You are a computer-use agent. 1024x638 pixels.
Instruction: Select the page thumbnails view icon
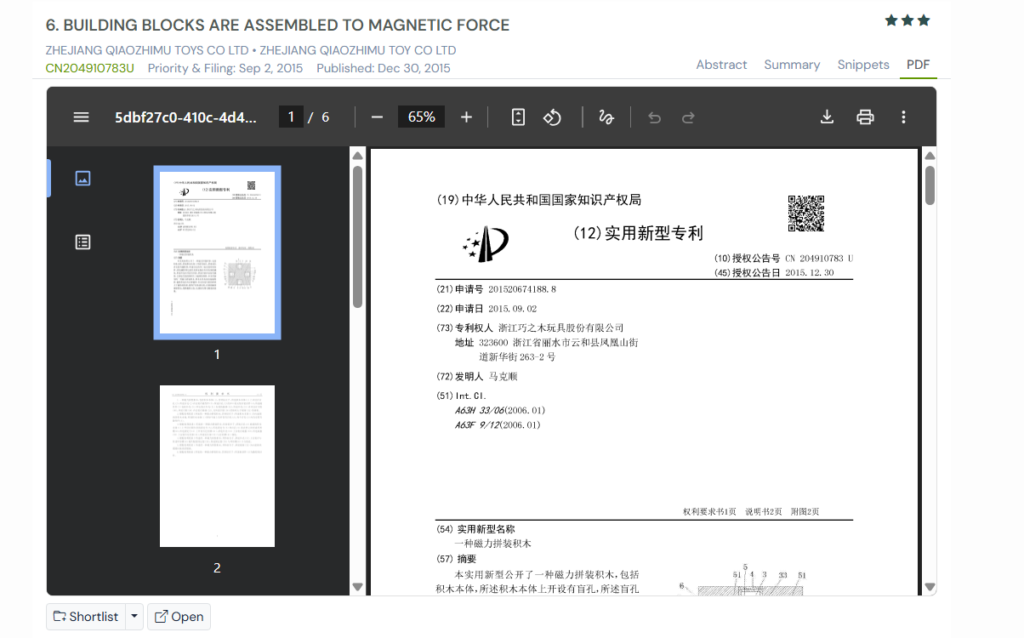pos(81,177)
